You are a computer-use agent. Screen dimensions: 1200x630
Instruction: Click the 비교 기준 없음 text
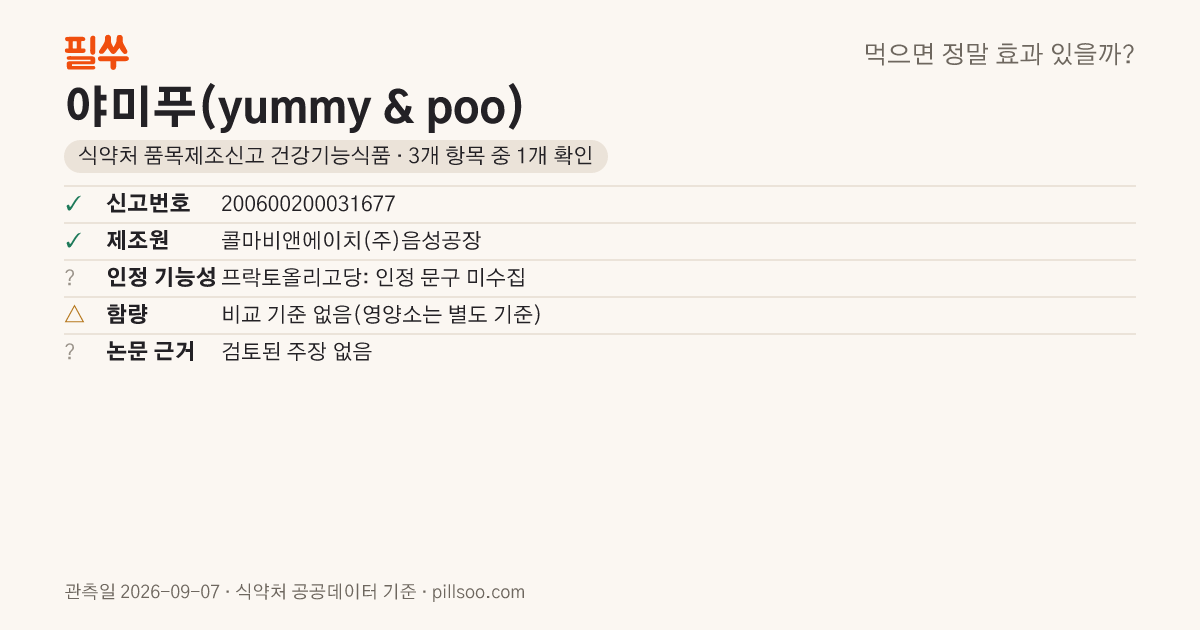(x=287, y=315)
